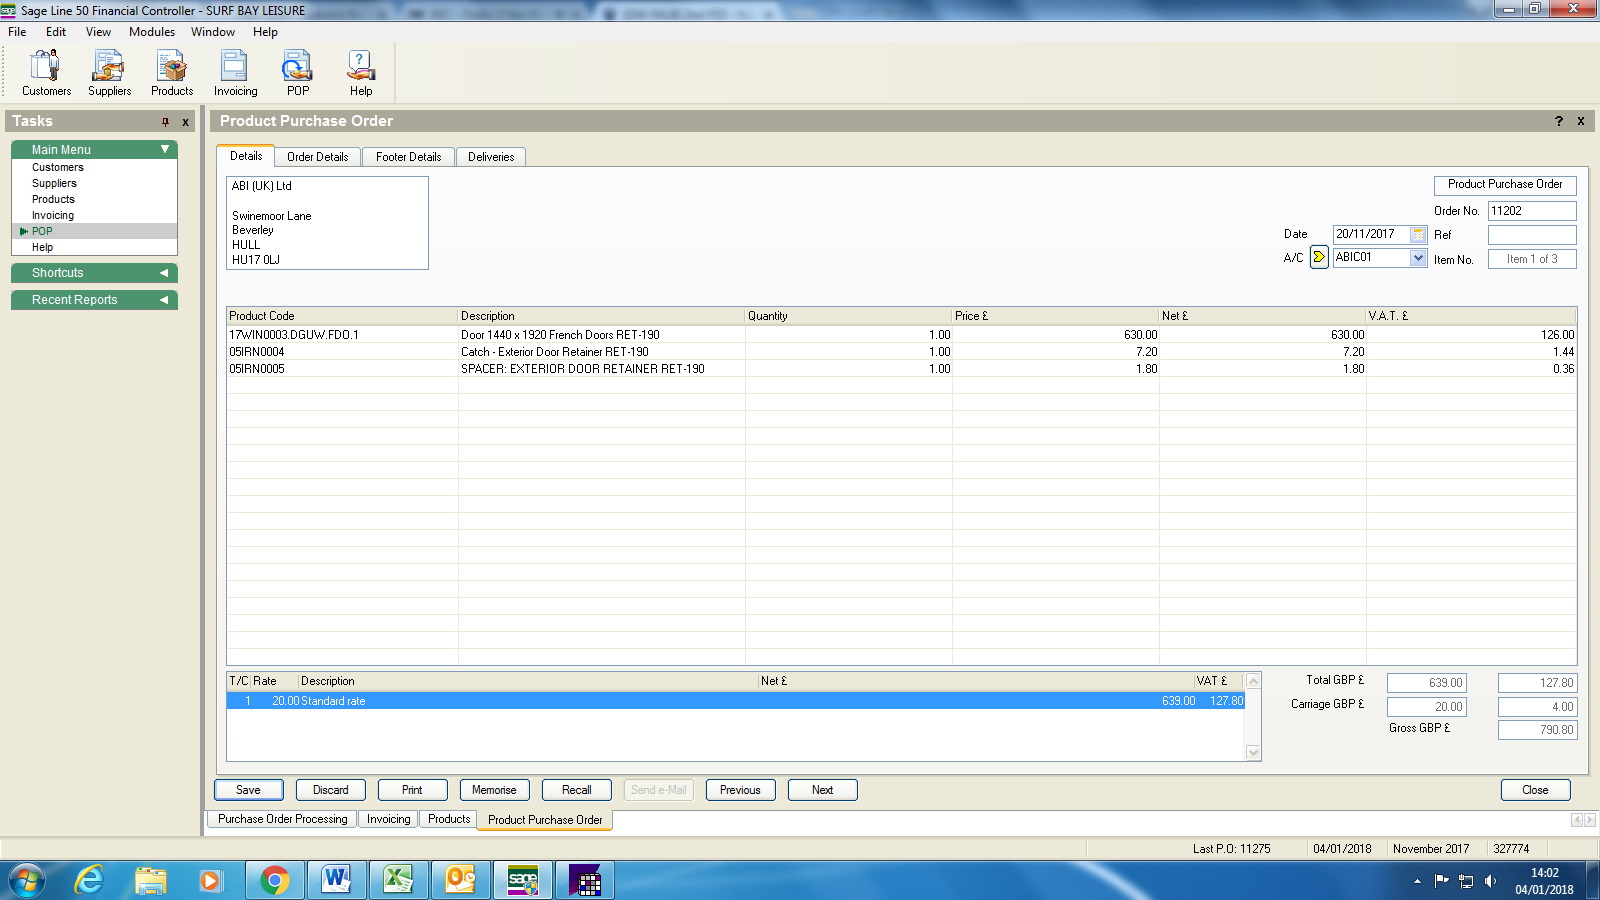
Task: Pin the Tasks pane
Action: tap(165, 122)
